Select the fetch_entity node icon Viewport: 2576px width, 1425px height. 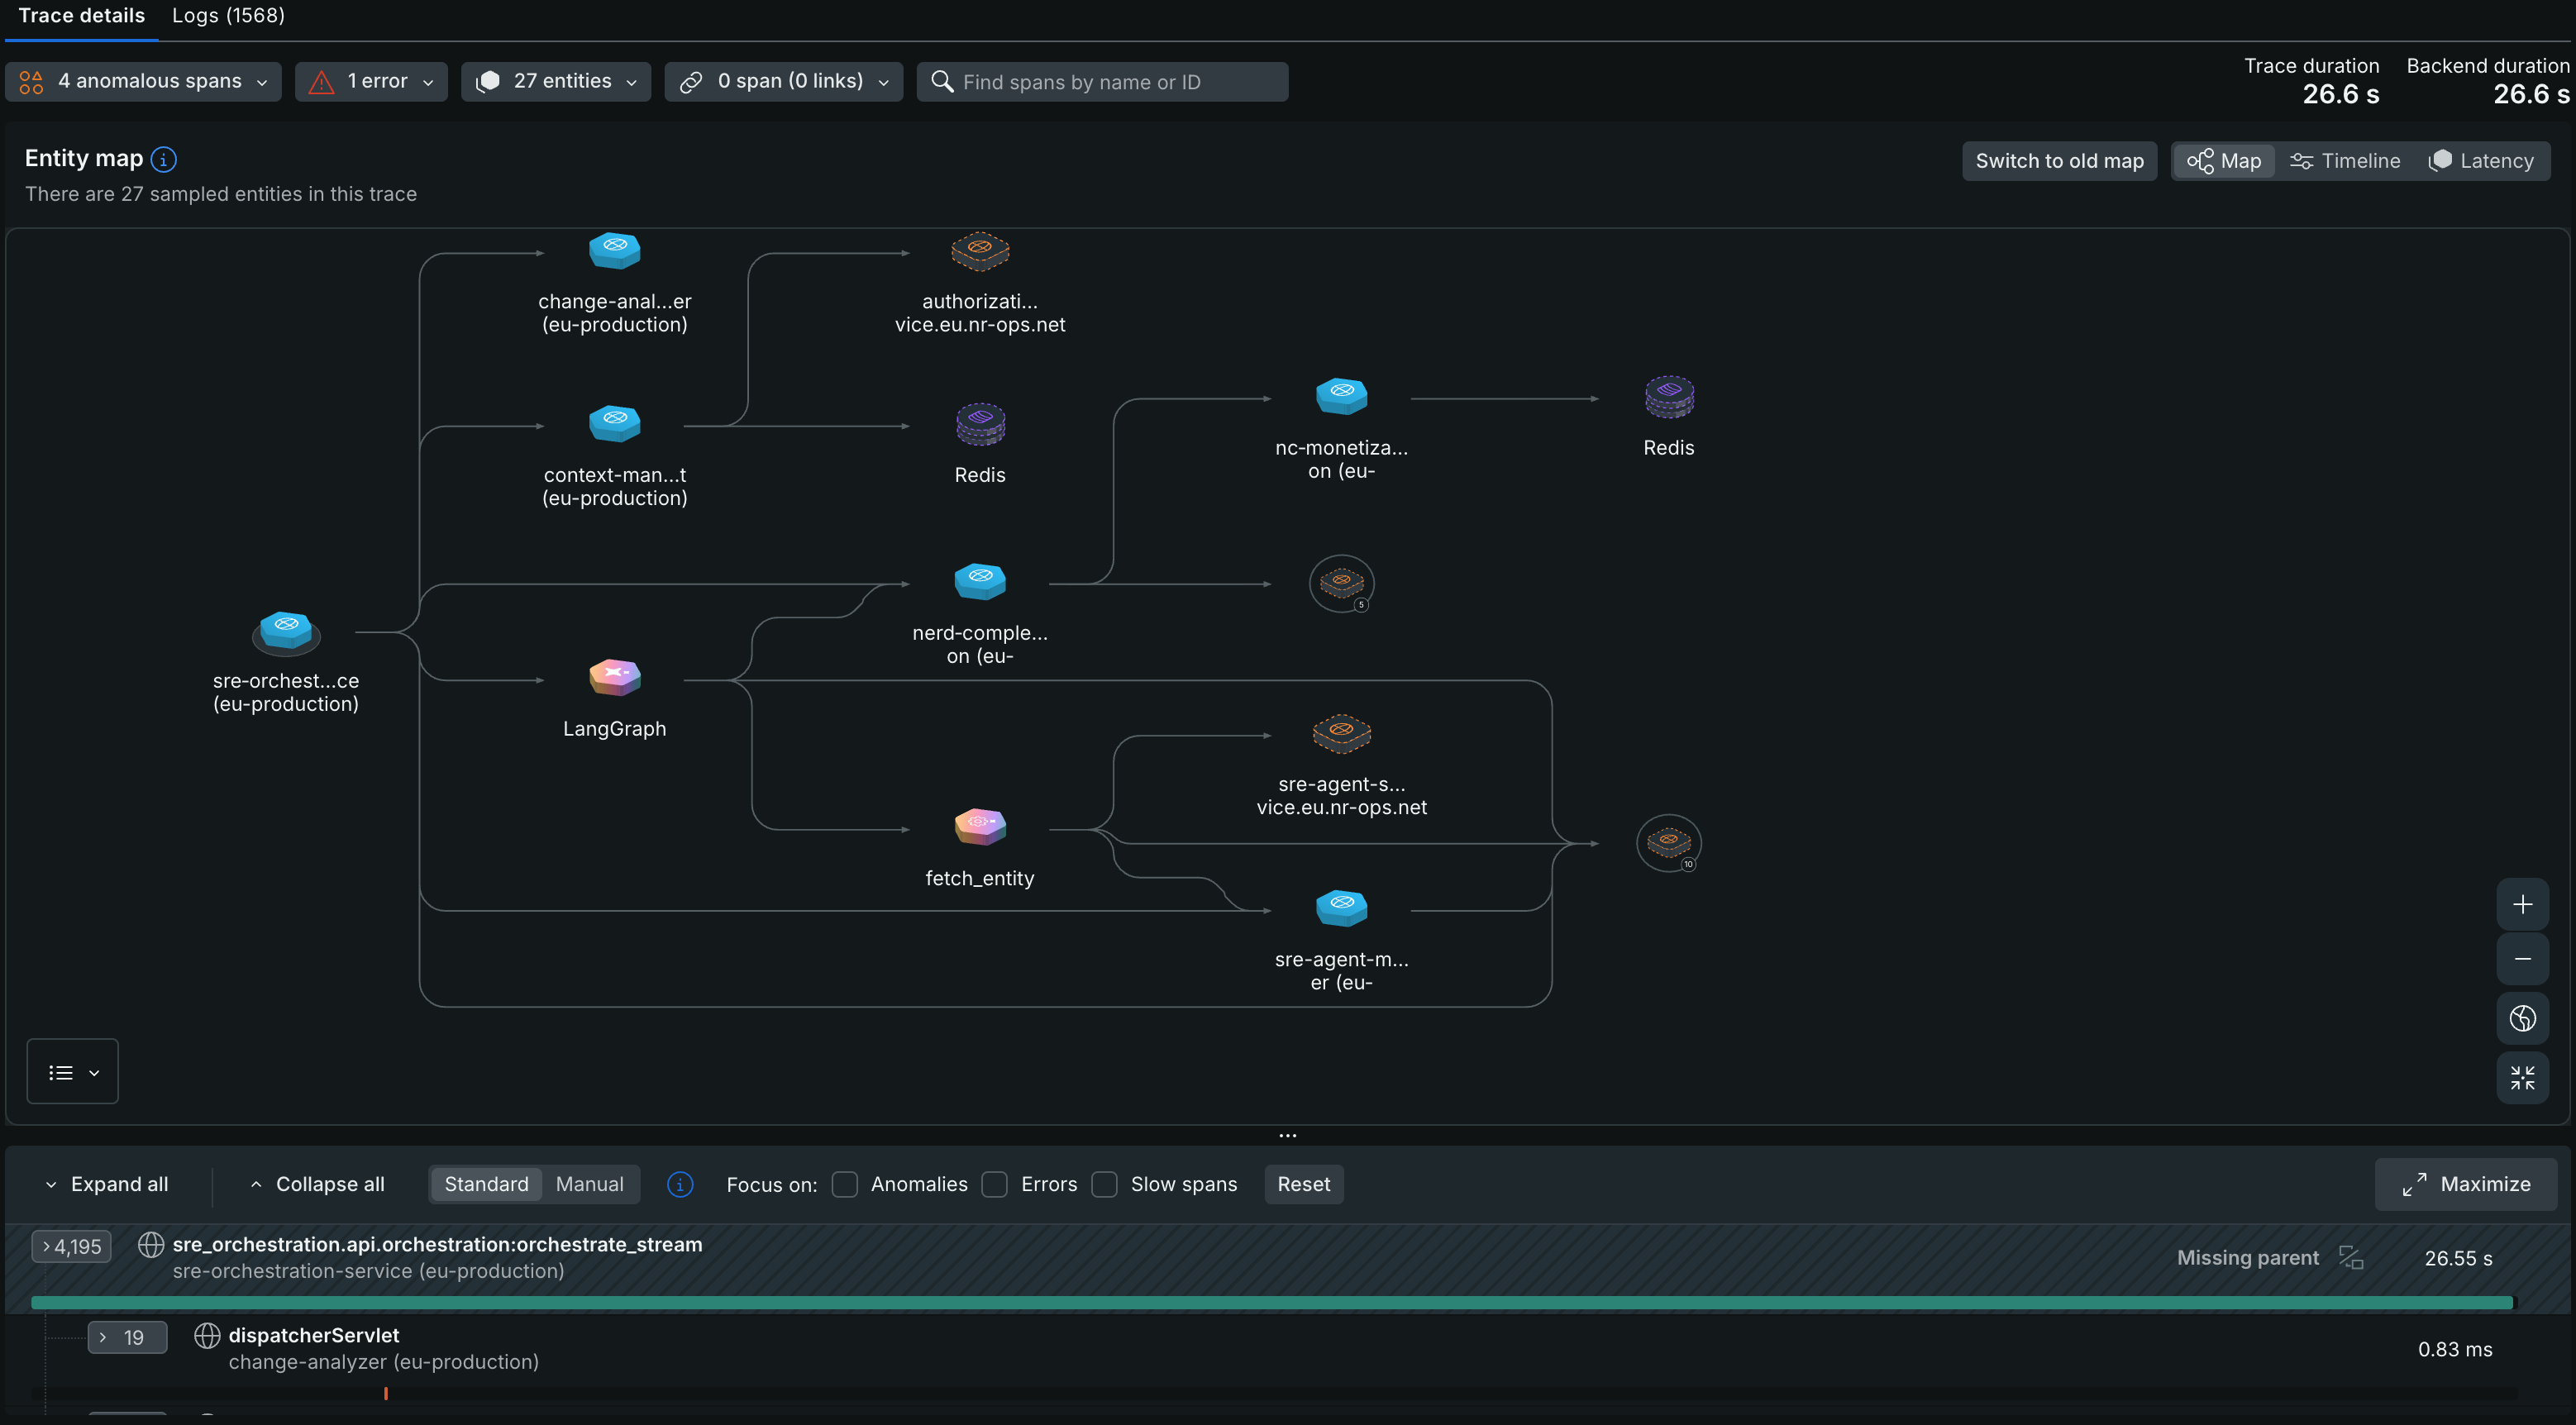pos(980,827)
